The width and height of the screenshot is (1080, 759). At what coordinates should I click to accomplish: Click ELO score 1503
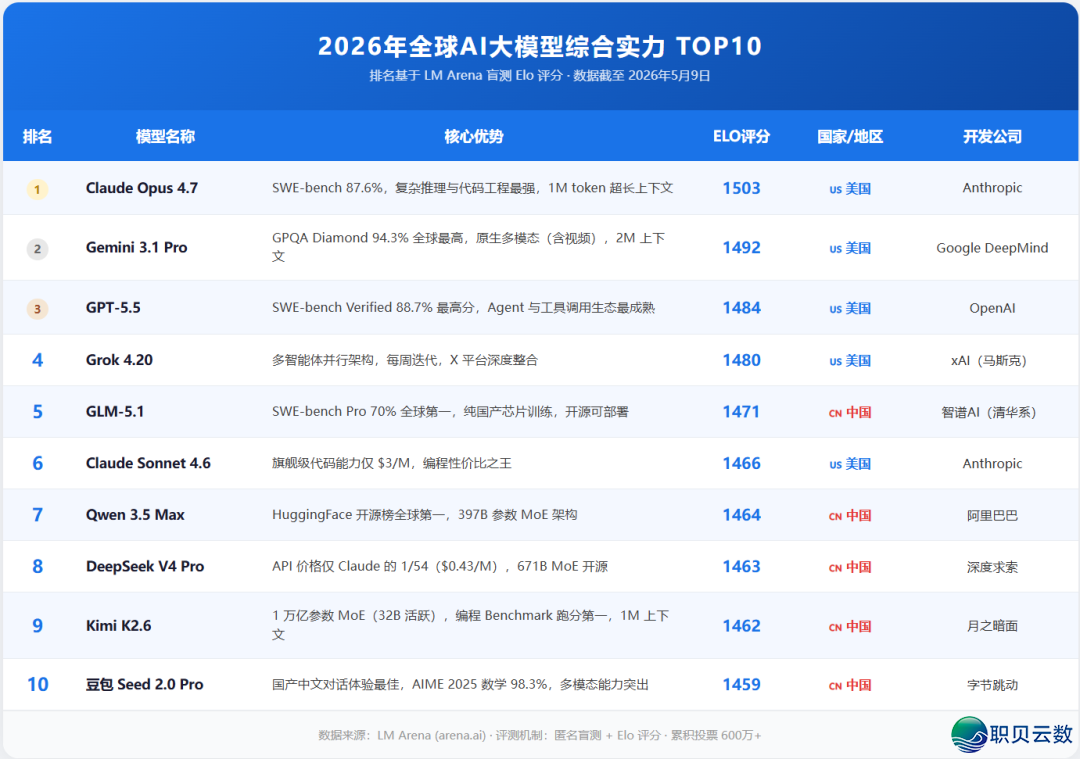pyautogui.click(x=741, y=188)
